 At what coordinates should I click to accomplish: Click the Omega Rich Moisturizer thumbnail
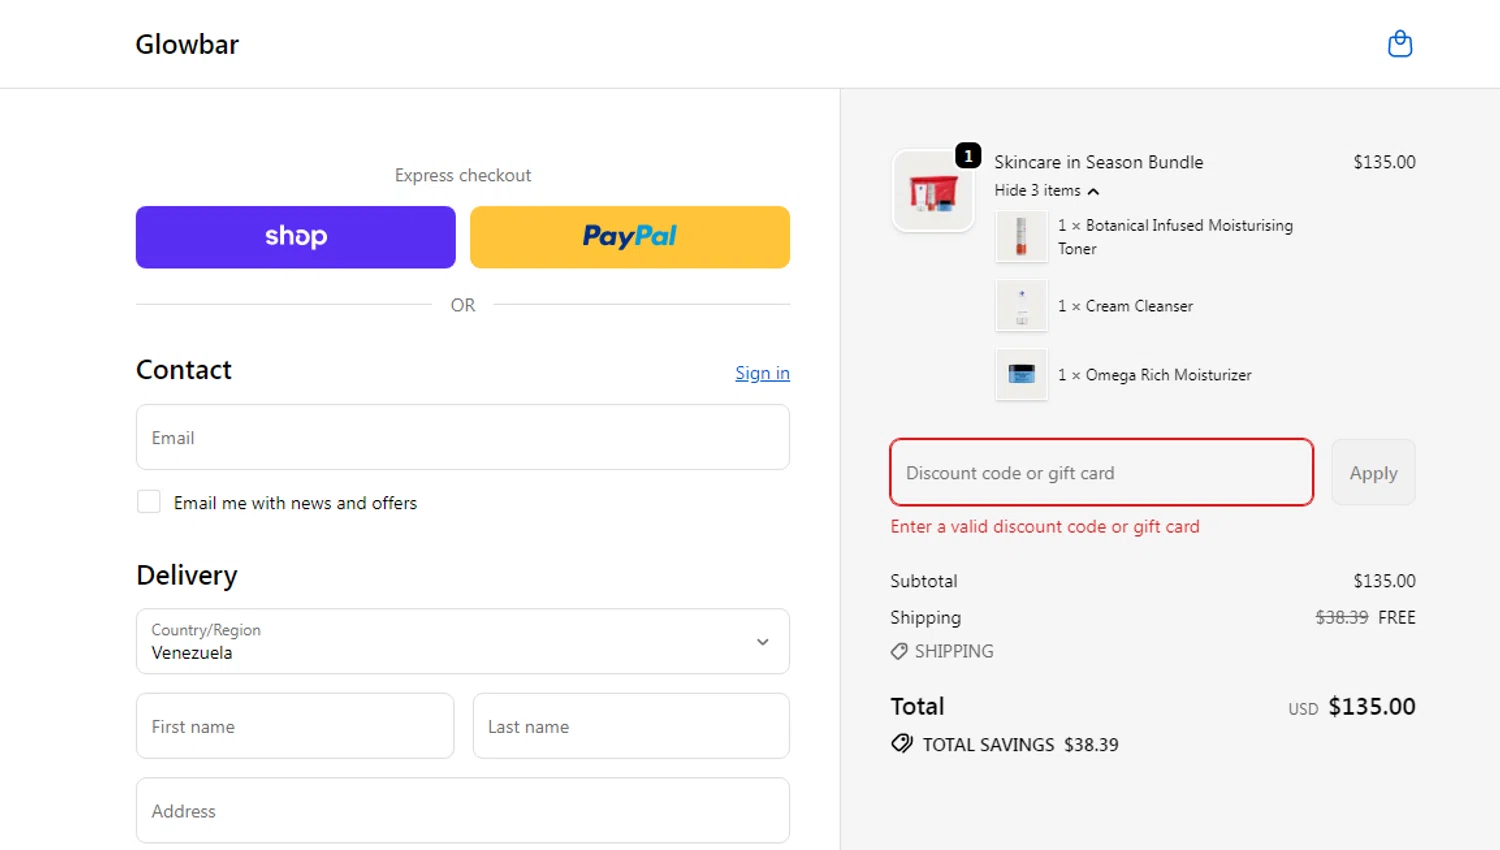[1021, 375]
